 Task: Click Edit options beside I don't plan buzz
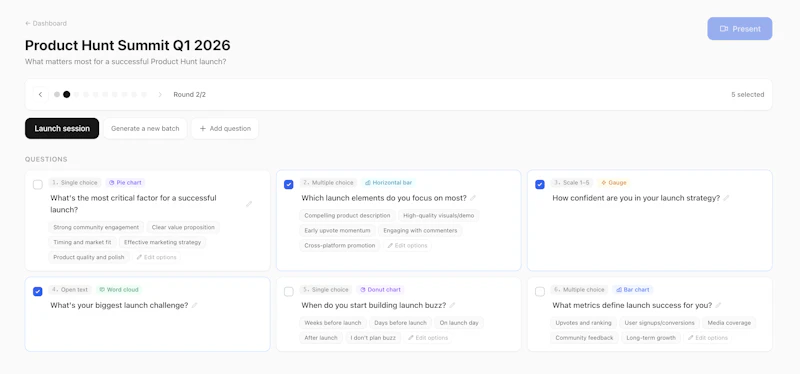tap(428, 338)
